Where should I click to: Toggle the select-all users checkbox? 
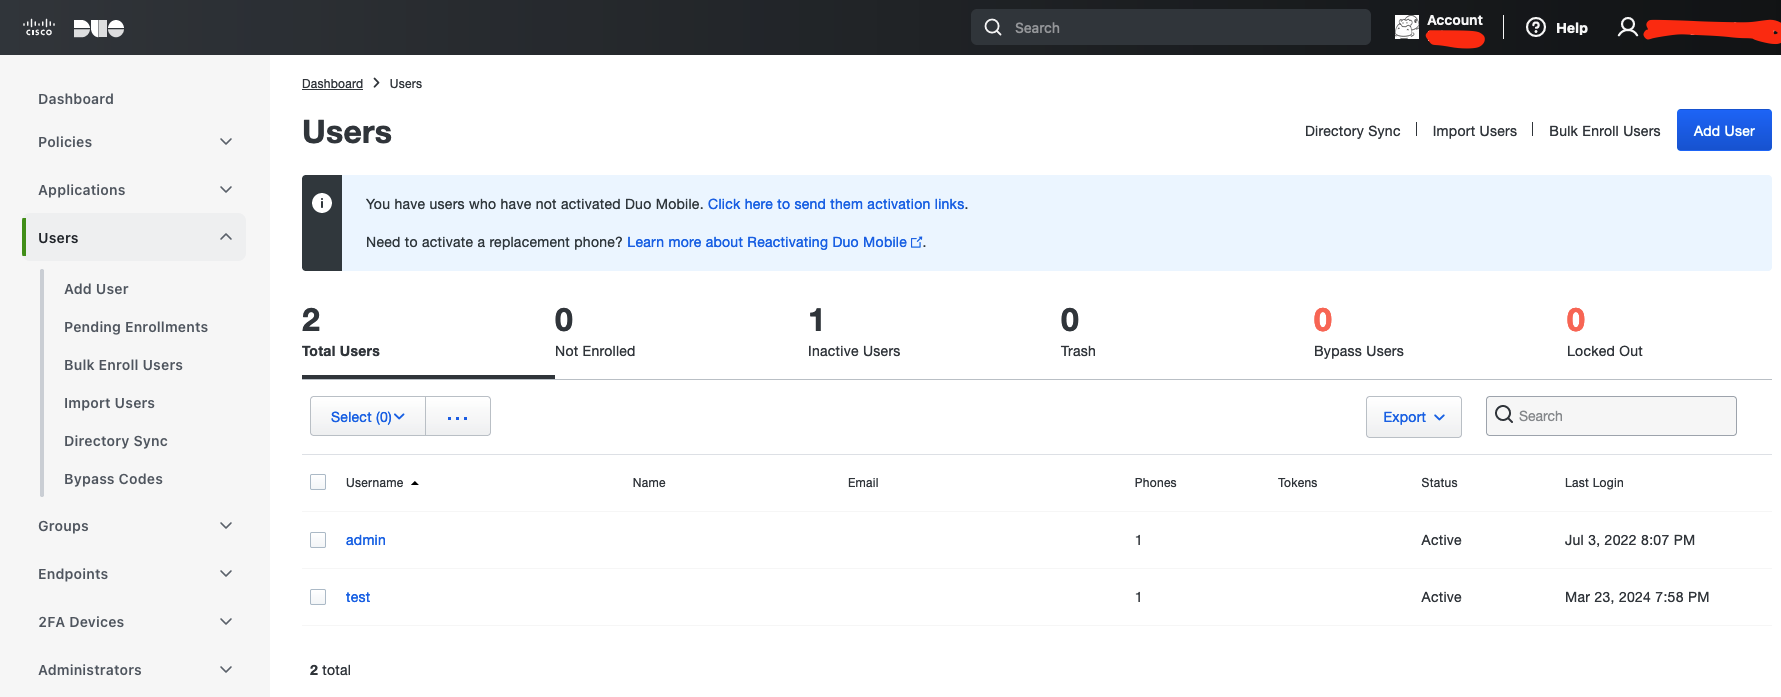318,483
